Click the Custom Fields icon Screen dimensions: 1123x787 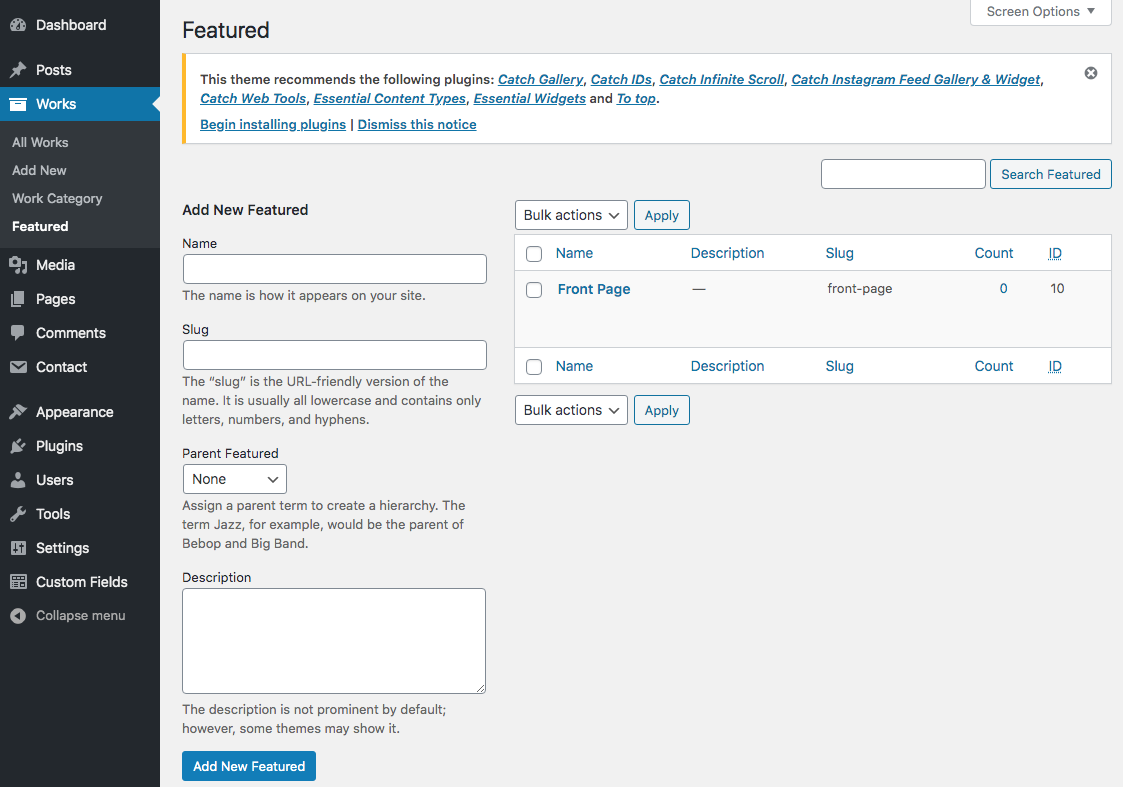[18, 581]
